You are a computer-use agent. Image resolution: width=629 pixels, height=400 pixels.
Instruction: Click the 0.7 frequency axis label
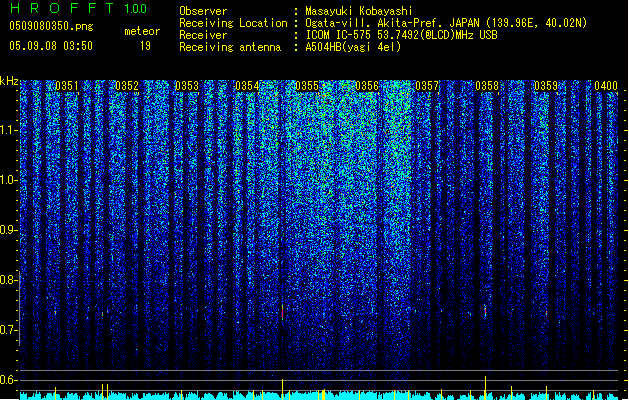[x=8, y=330]
